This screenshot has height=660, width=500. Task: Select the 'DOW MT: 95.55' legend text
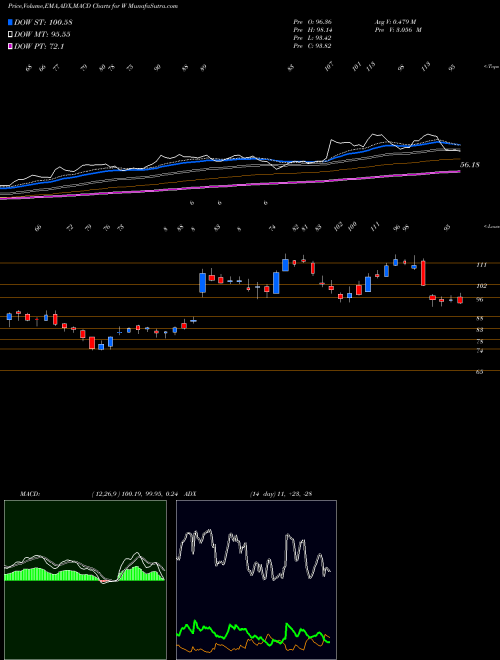[x=42, y=35]
